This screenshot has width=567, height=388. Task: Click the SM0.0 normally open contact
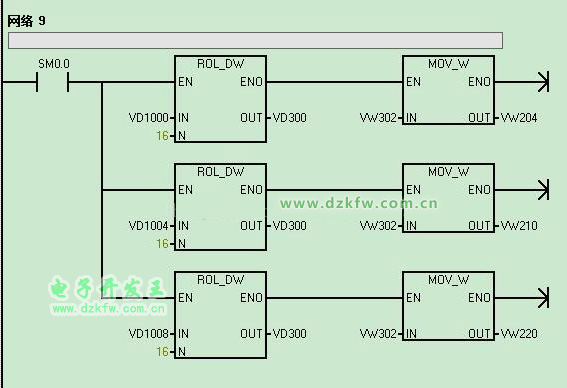pyautogui.click(x=52, y=82)
